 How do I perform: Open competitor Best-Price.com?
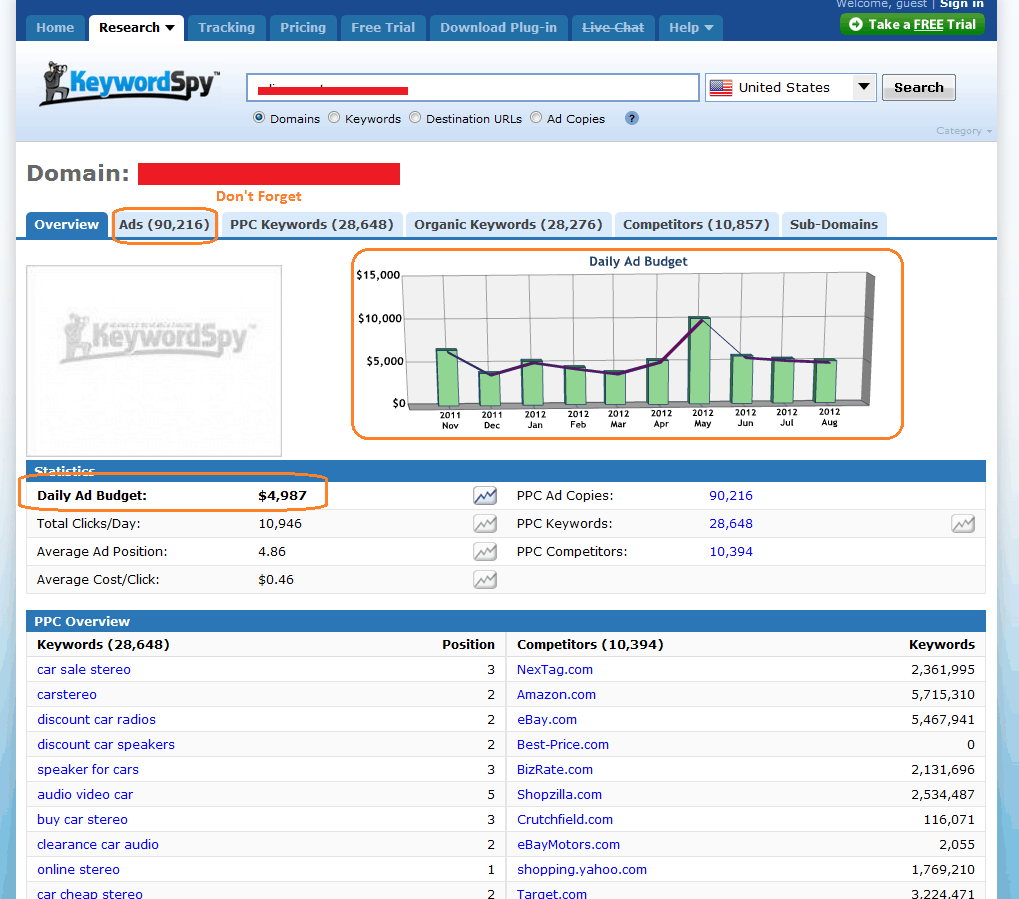pos(563,745)
